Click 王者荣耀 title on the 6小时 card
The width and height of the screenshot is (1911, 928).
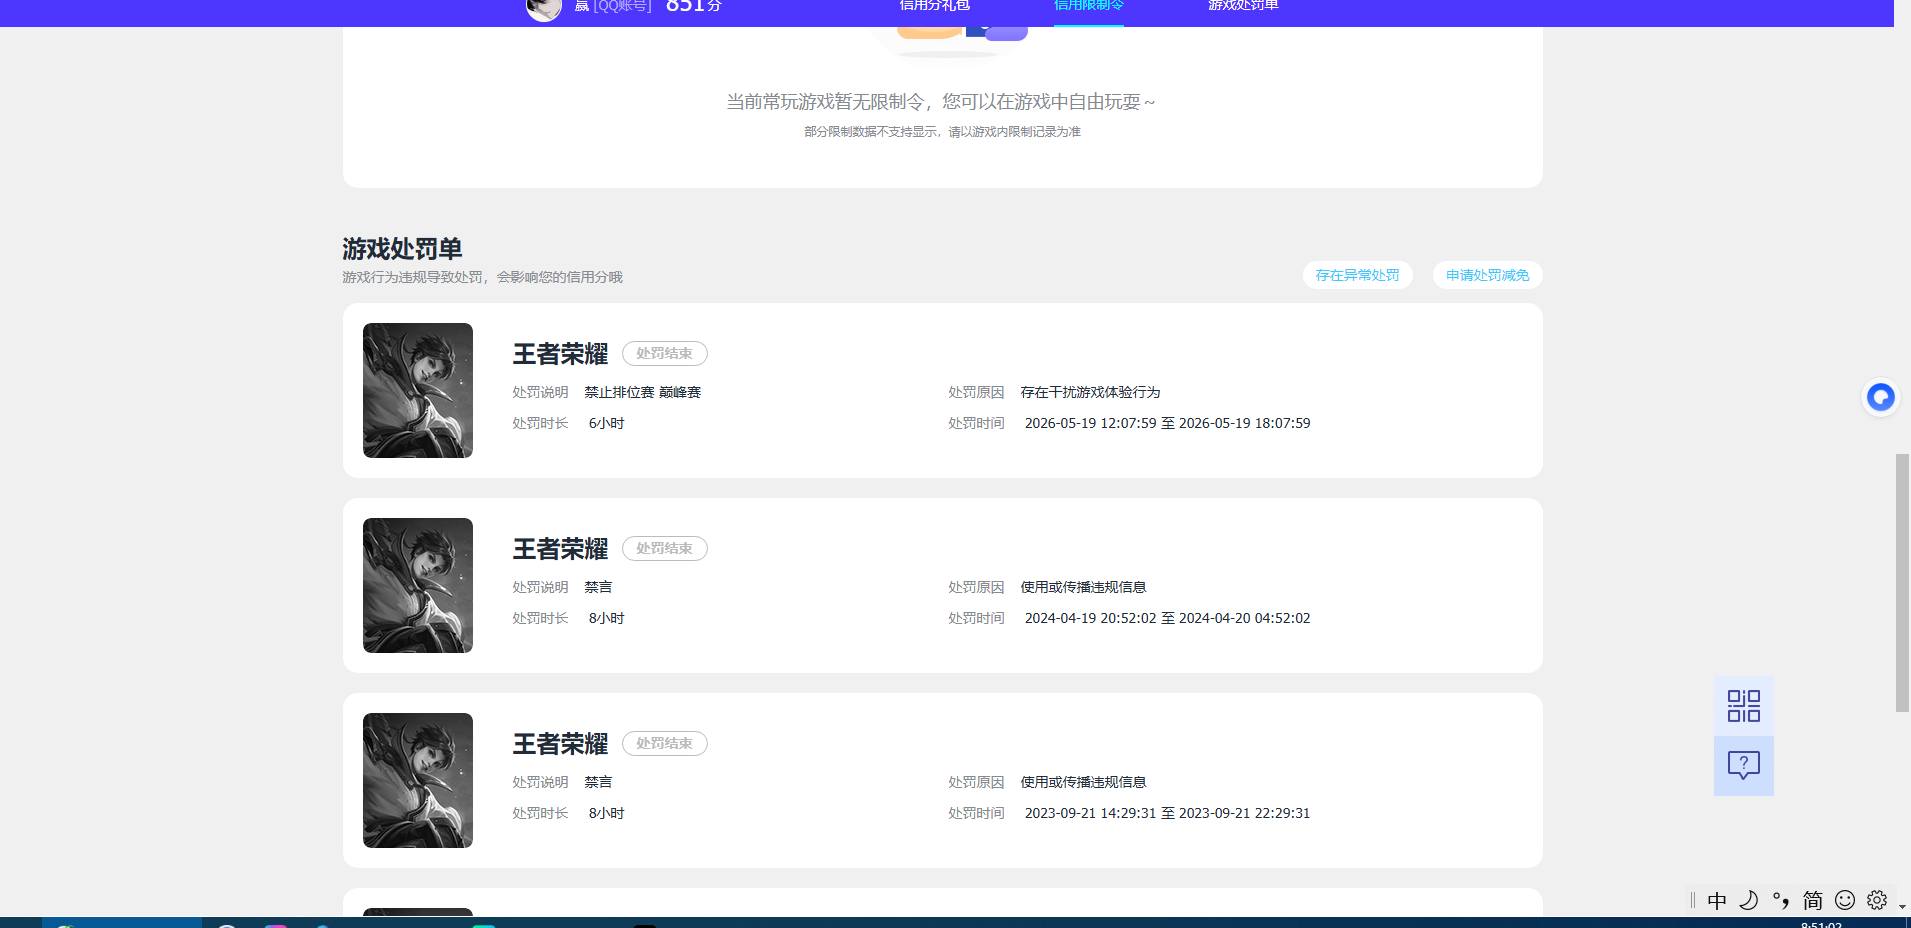(x=560, y=354)
